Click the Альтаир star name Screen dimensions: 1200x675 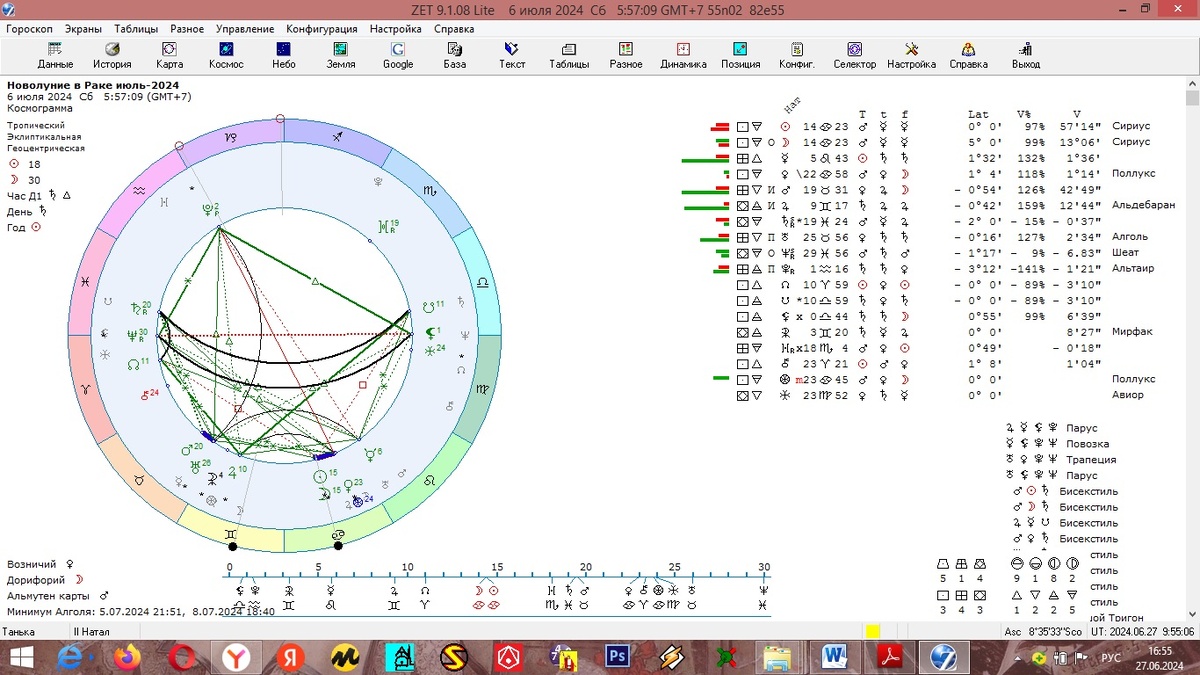pyautogui.click(x=1132, y=269)
